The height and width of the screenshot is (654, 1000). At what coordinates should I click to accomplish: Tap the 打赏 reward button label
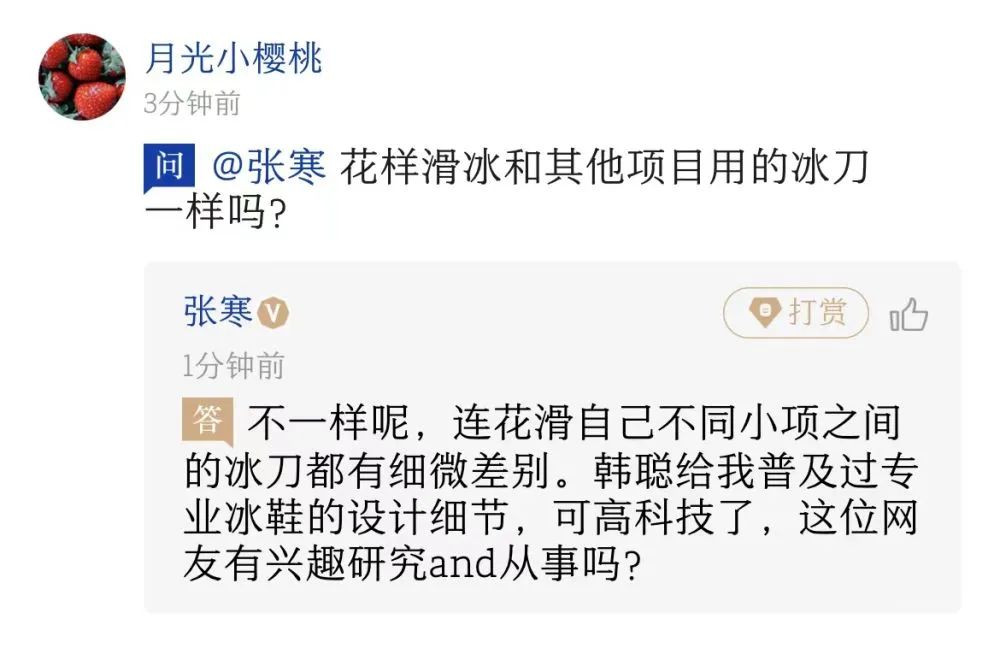coord(817,312)
